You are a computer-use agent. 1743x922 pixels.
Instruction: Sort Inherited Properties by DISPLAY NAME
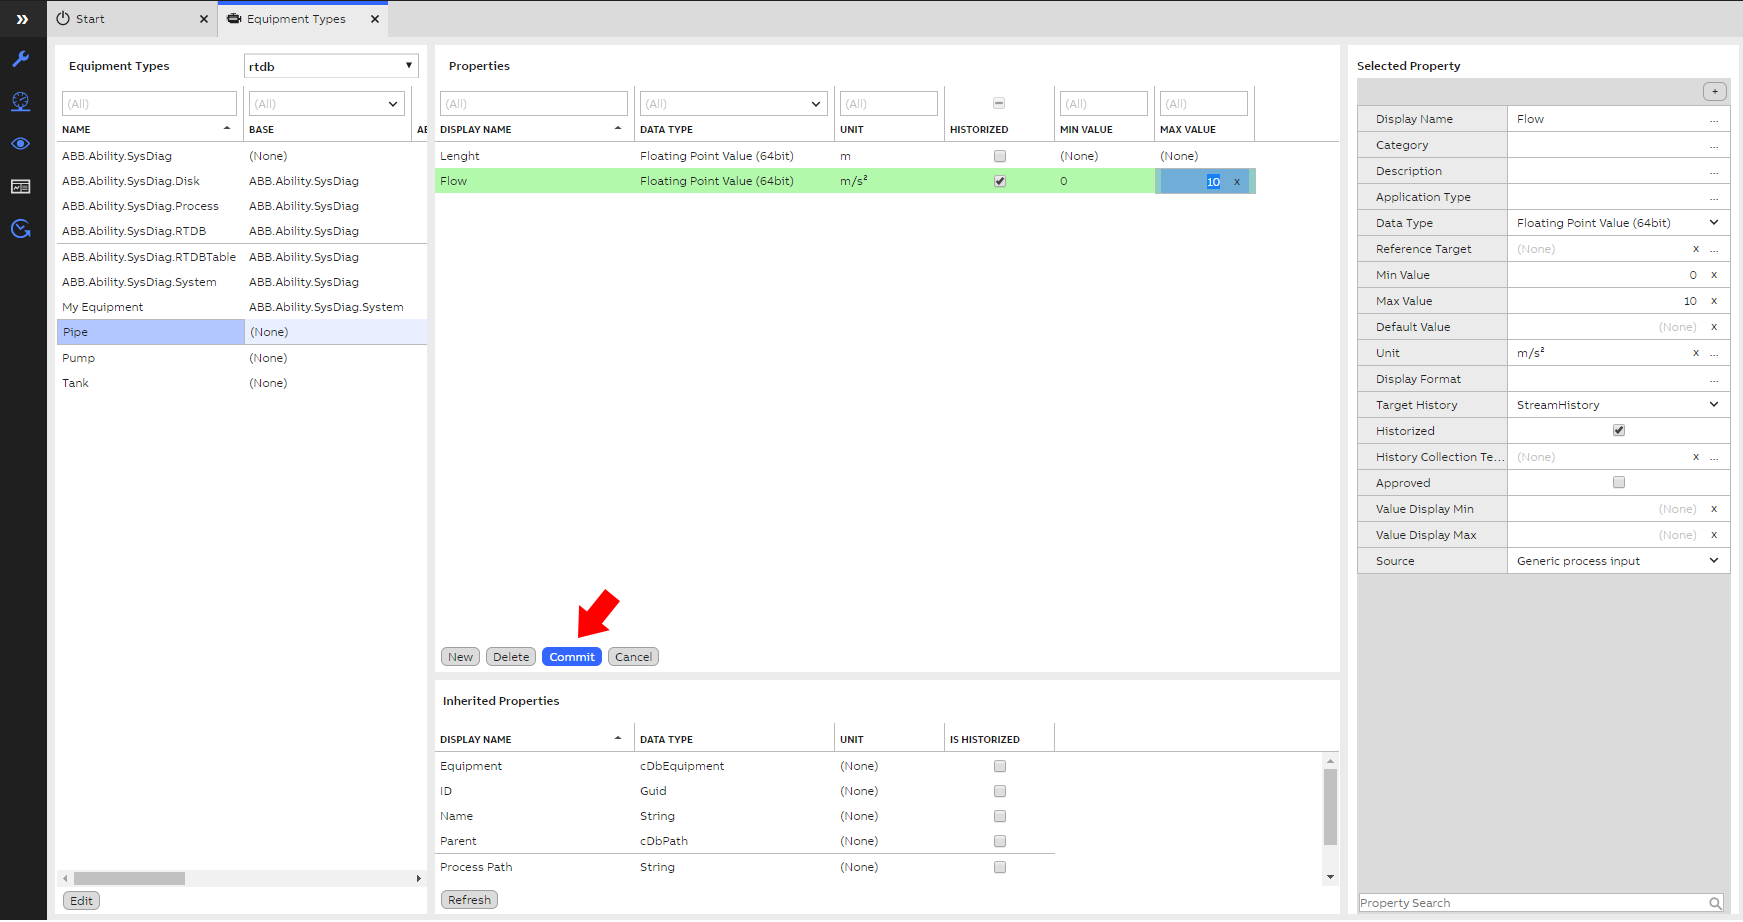(532, 740)
